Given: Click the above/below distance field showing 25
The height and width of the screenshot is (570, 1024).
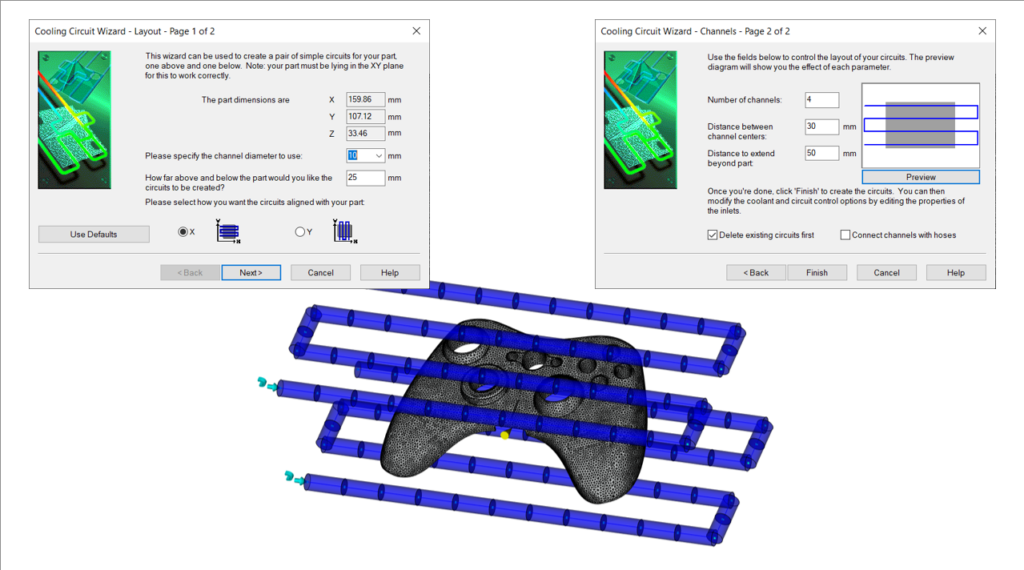Looking at the screenshot, I should 365,178.
